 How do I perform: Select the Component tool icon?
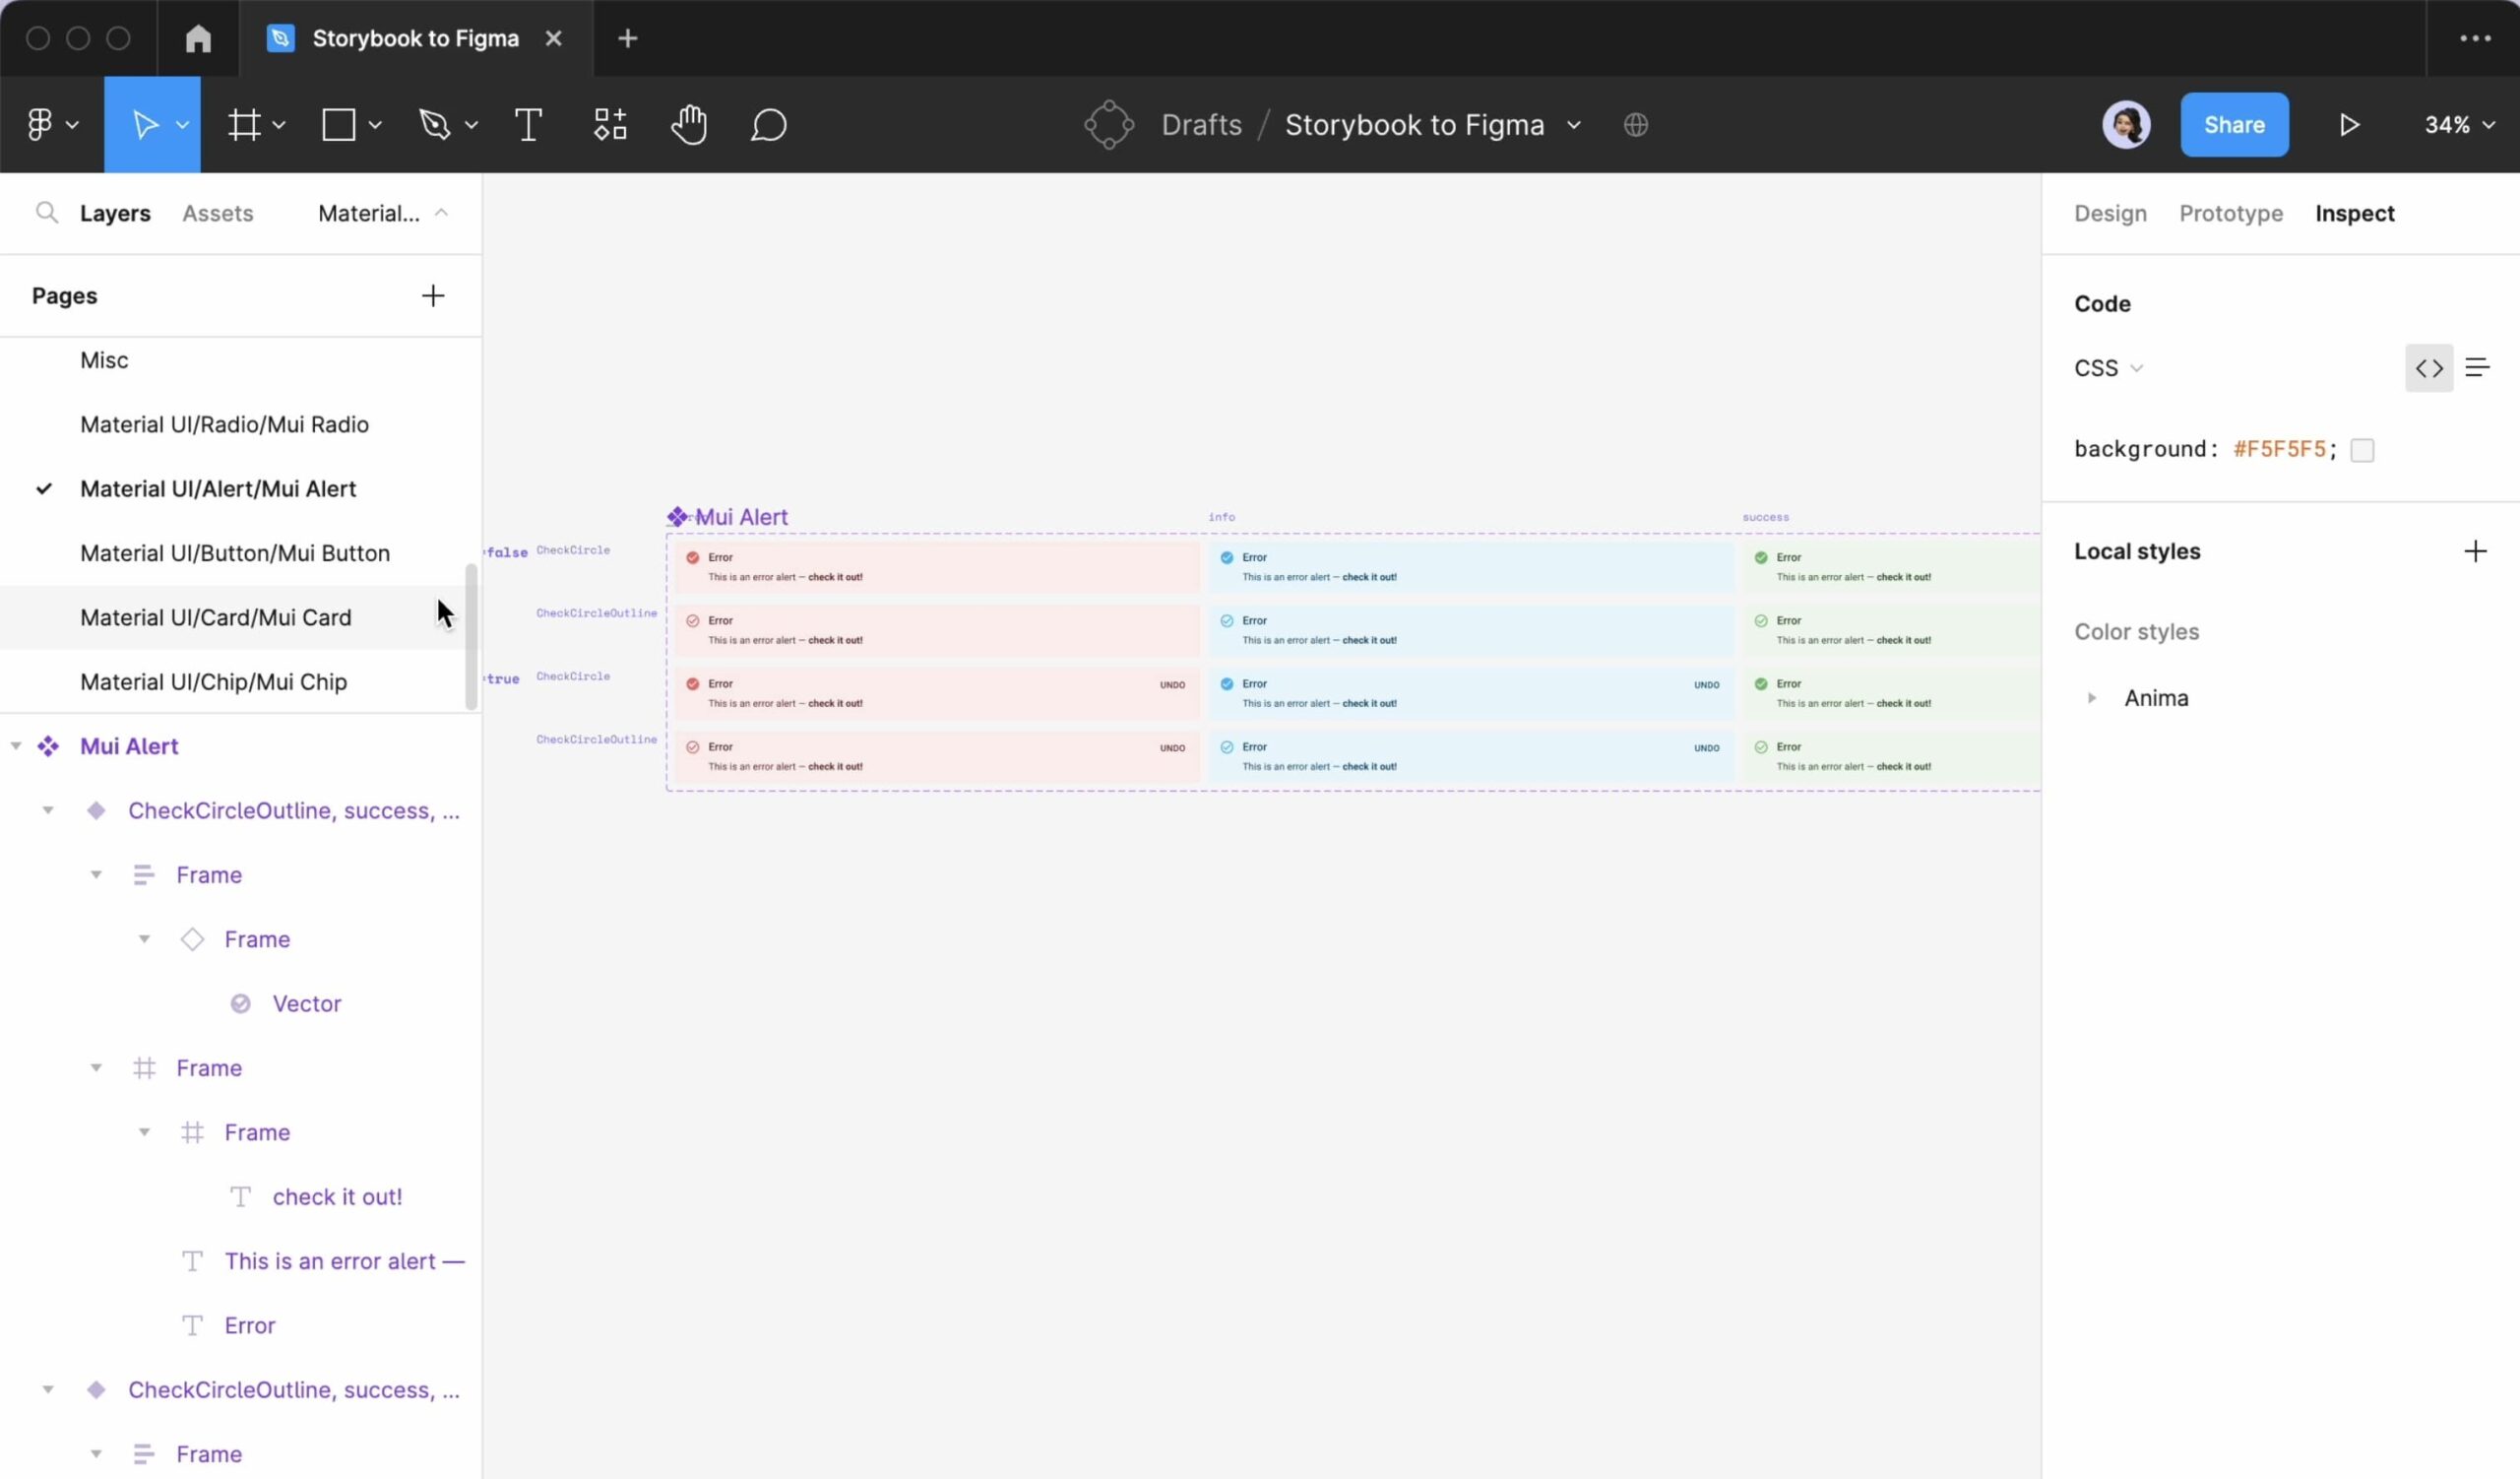610,125
